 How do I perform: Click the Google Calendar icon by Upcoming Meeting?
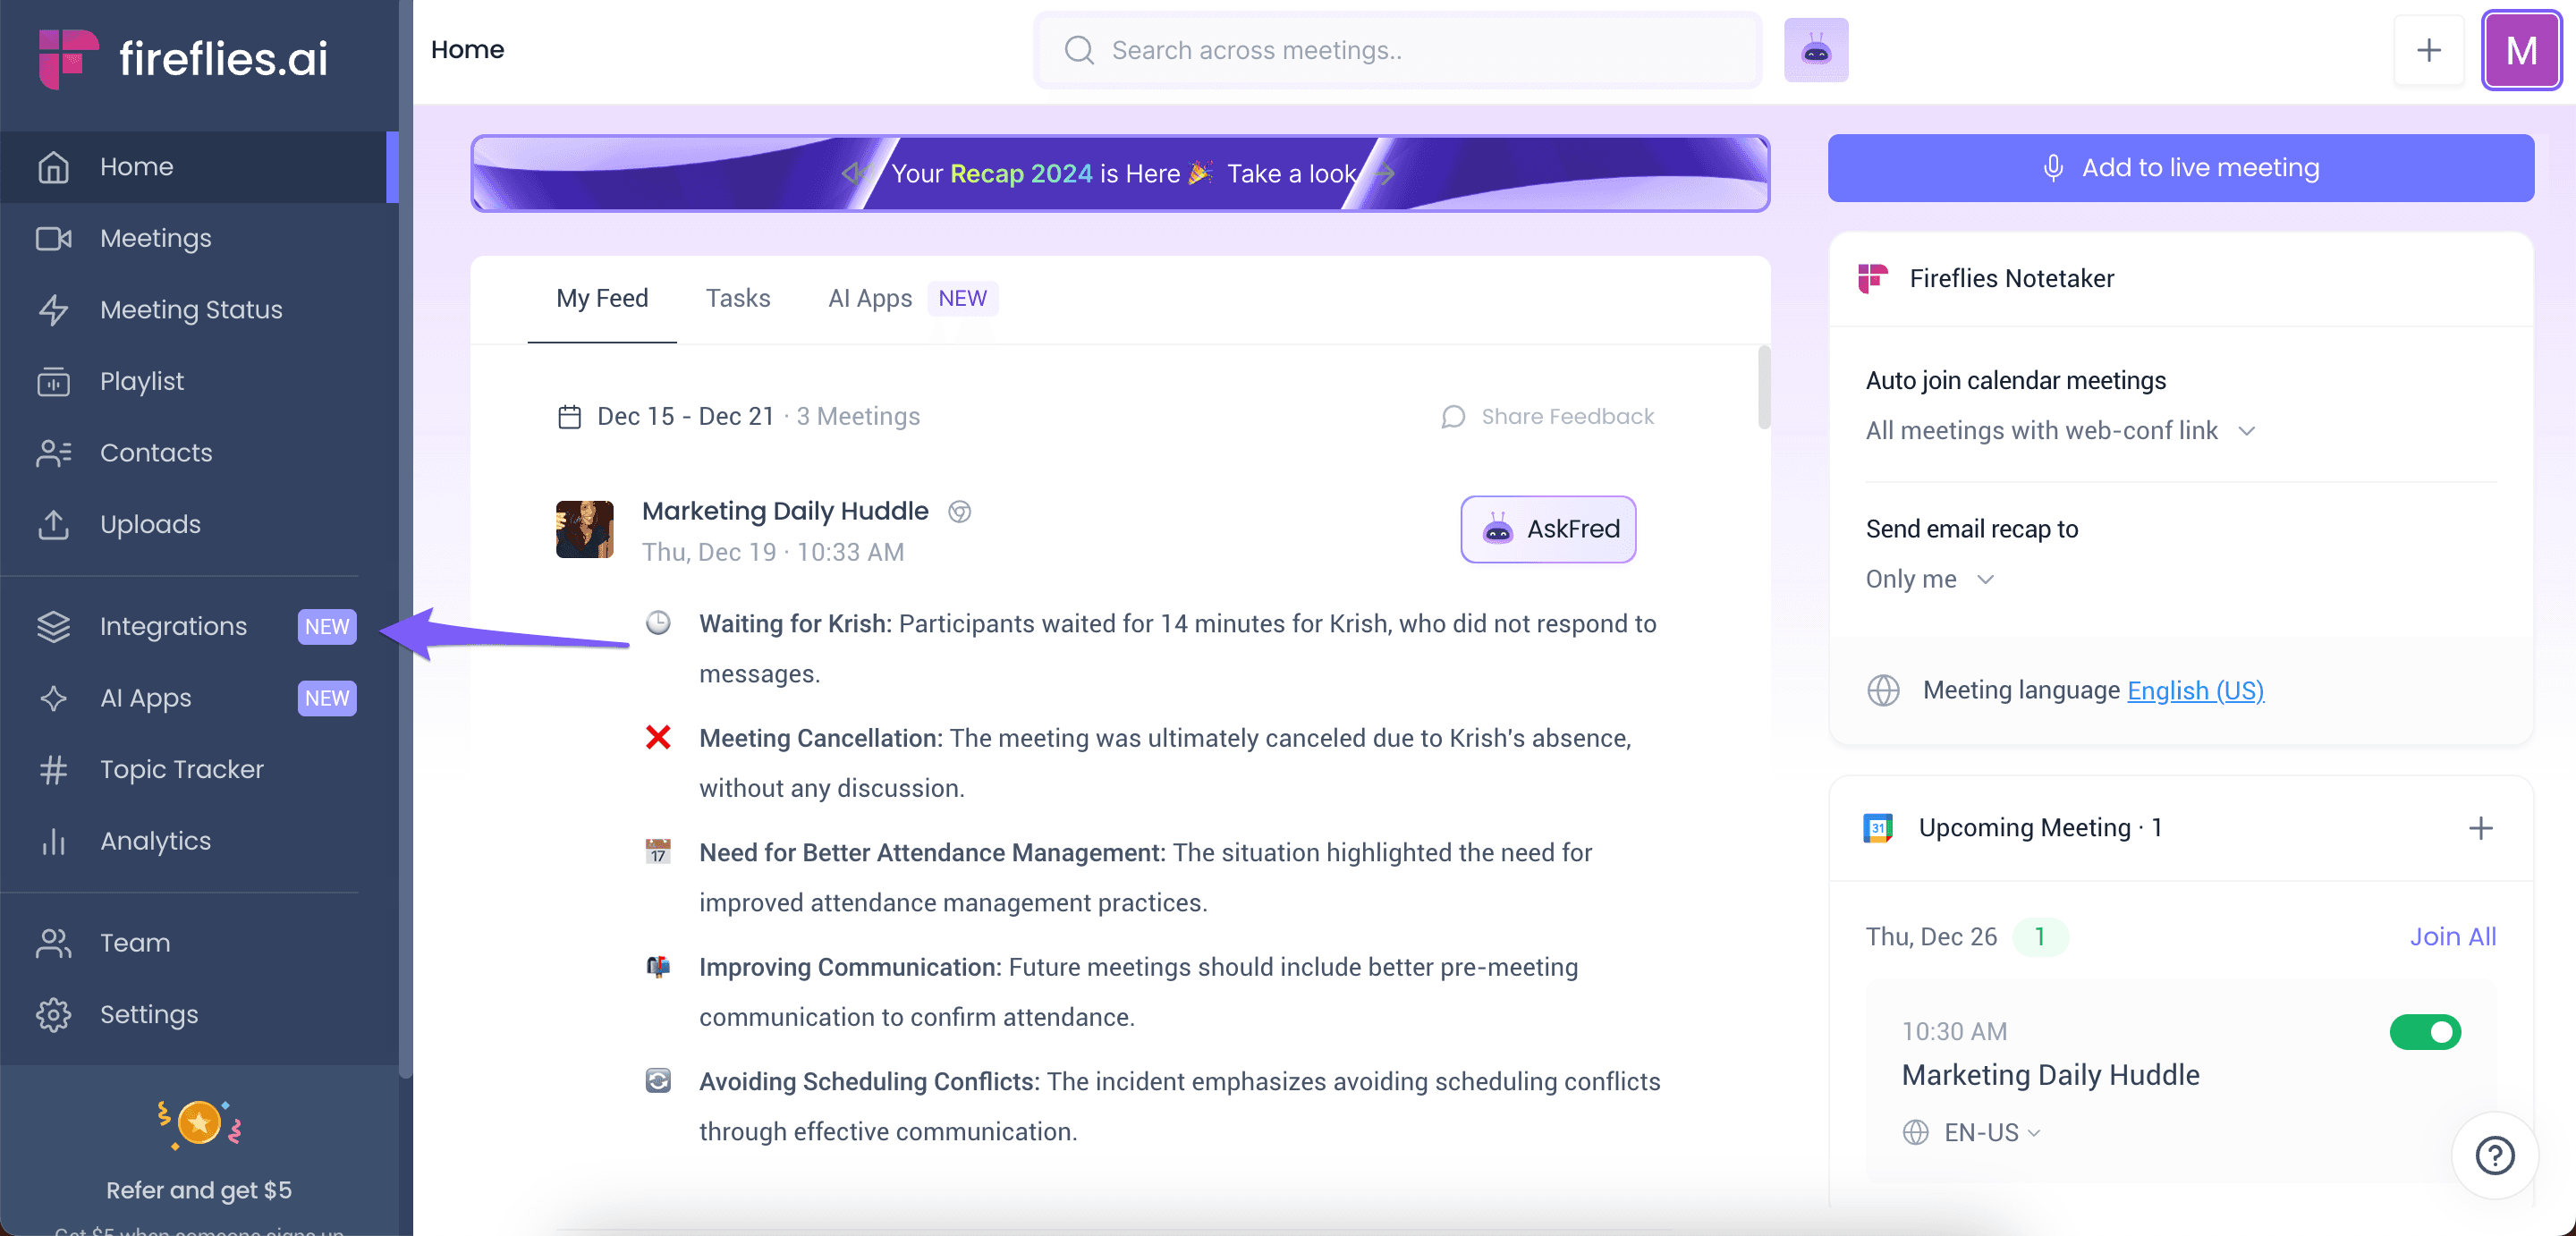[1878, 828]
